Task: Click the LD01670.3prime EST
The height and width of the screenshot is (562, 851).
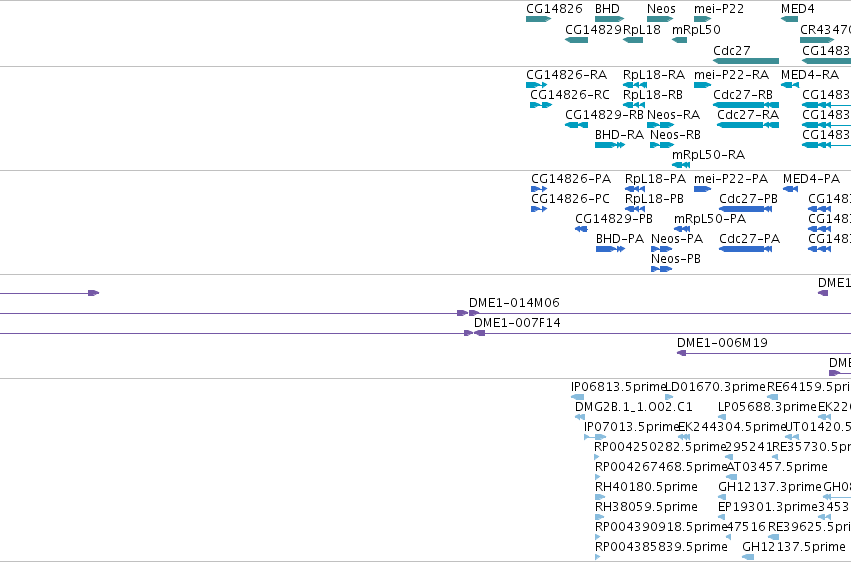Action: tap(669, 398)
